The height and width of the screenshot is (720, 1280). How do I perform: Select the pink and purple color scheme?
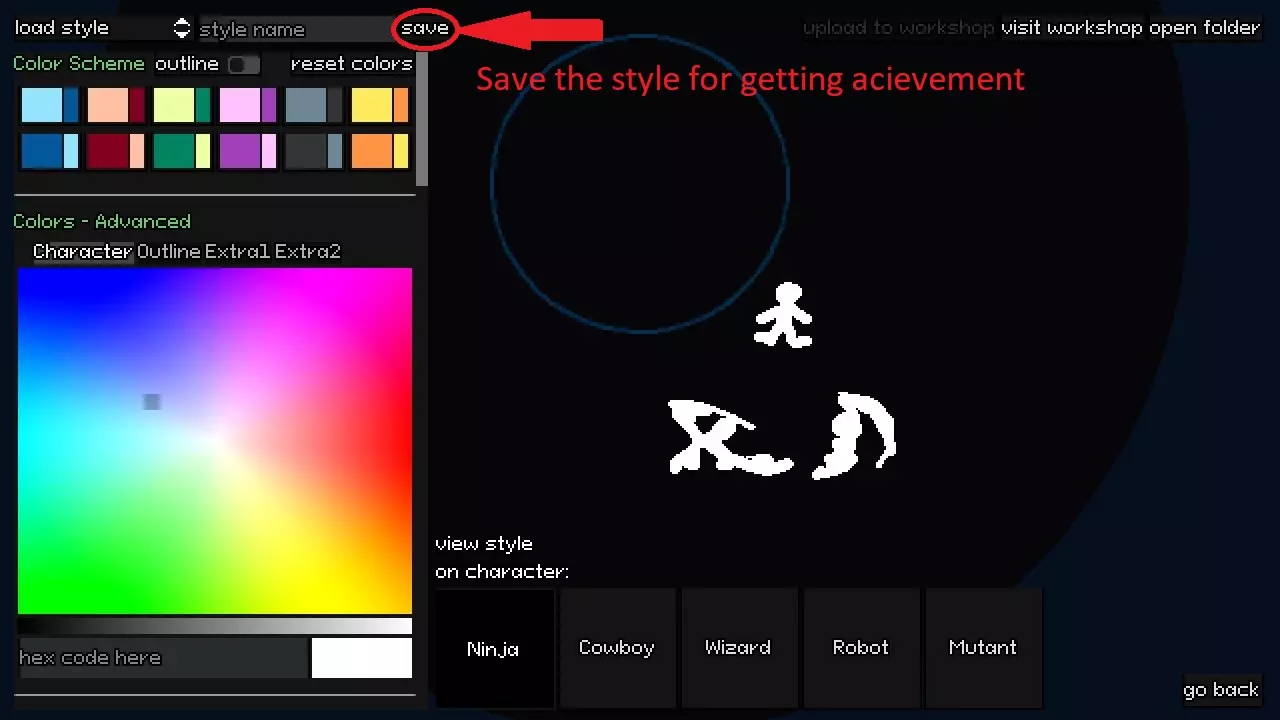coord(248,105)
